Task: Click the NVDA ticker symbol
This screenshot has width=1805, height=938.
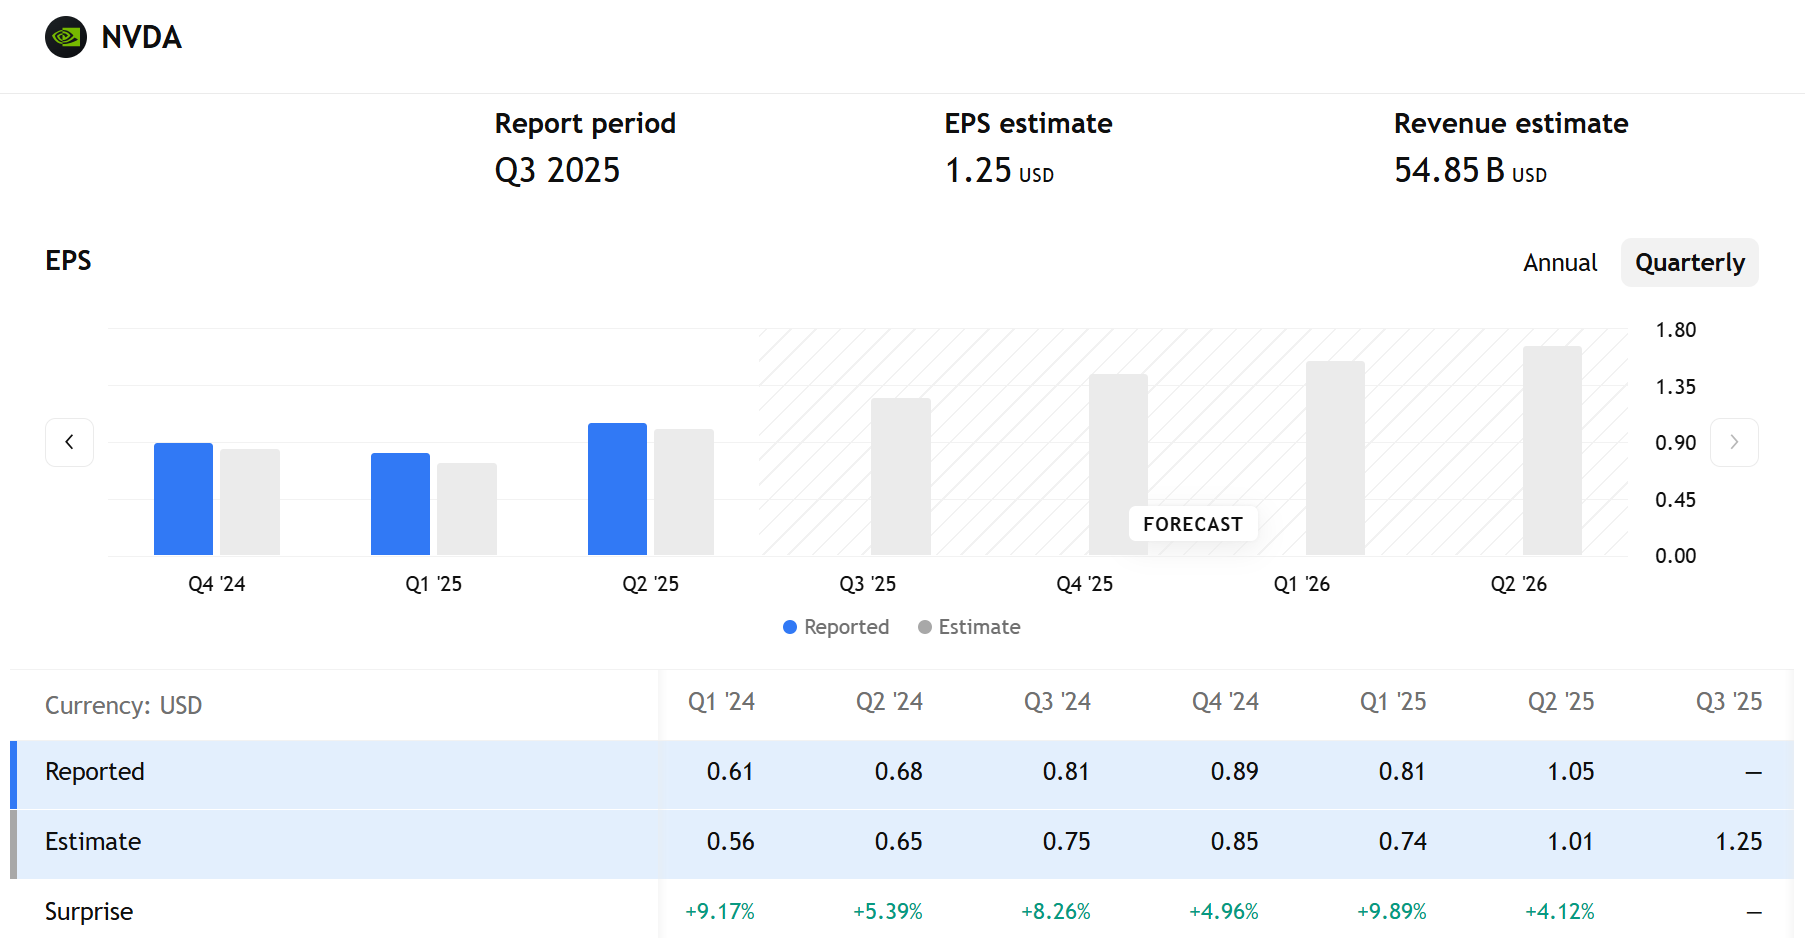Action: (141, 37)
